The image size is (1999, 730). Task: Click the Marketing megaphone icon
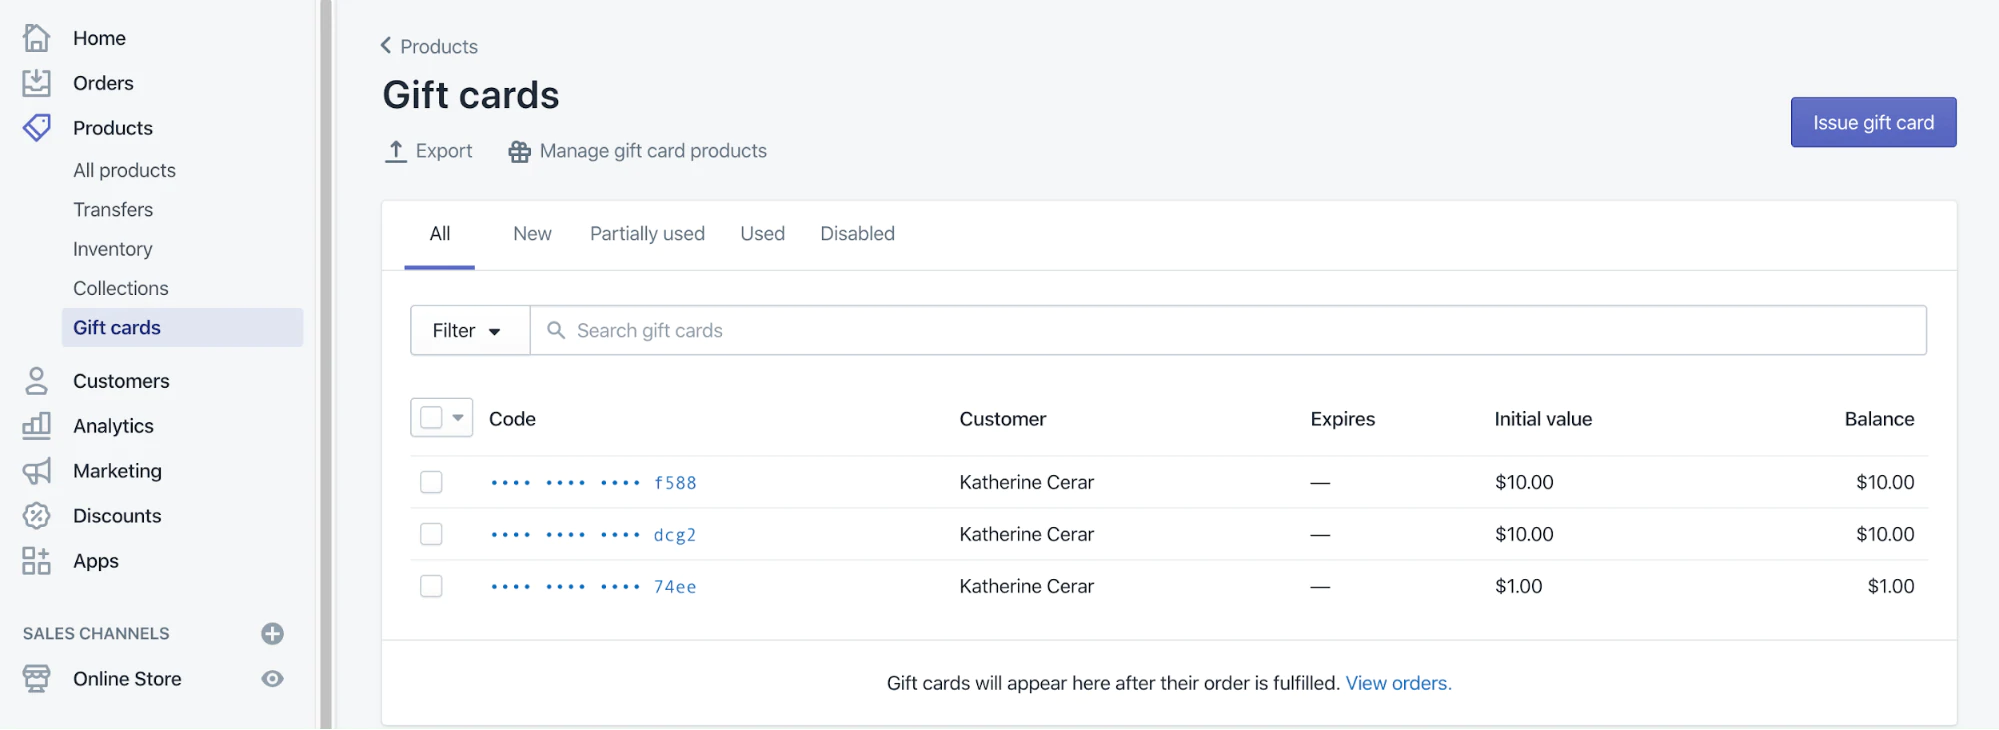pos(36,471)
